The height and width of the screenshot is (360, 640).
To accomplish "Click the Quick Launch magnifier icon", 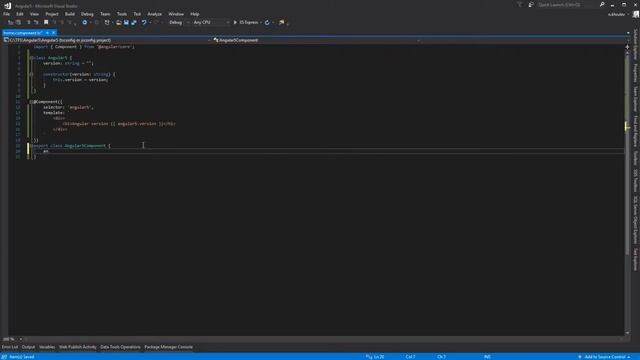I will pyautogui.click(x=602, y=4).
